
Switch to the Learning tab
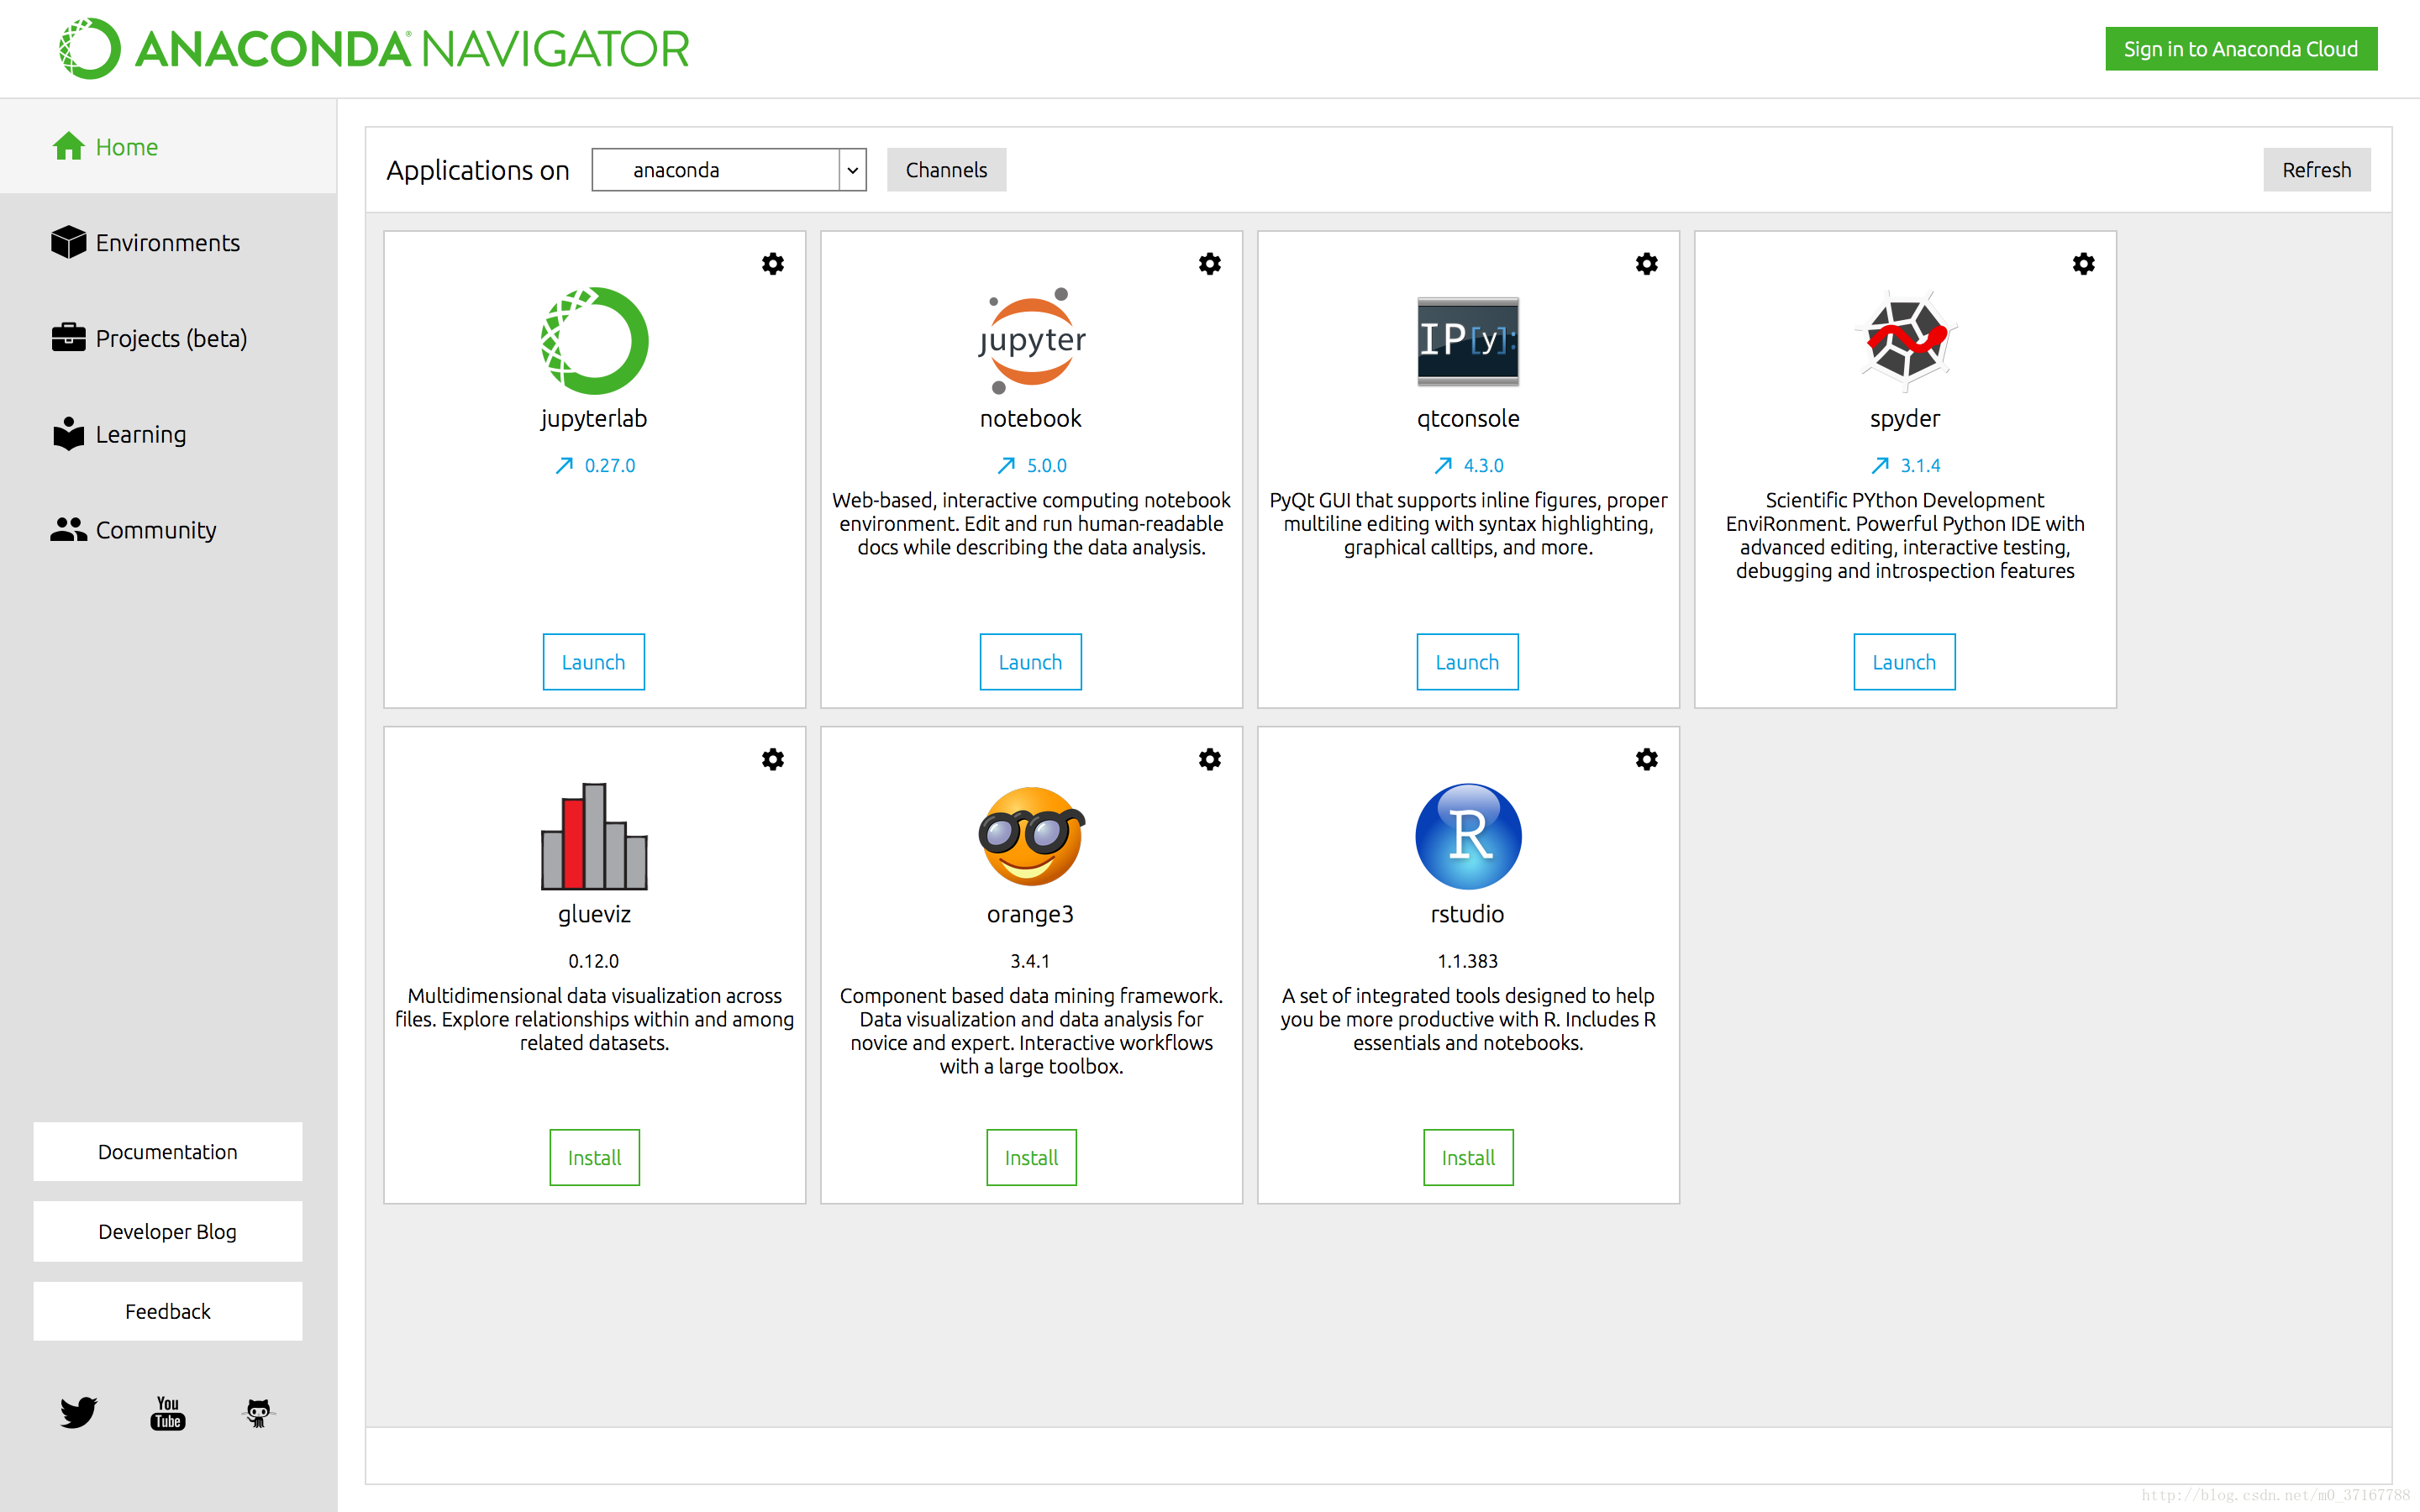pyautogui.click(x=168, y=434)
